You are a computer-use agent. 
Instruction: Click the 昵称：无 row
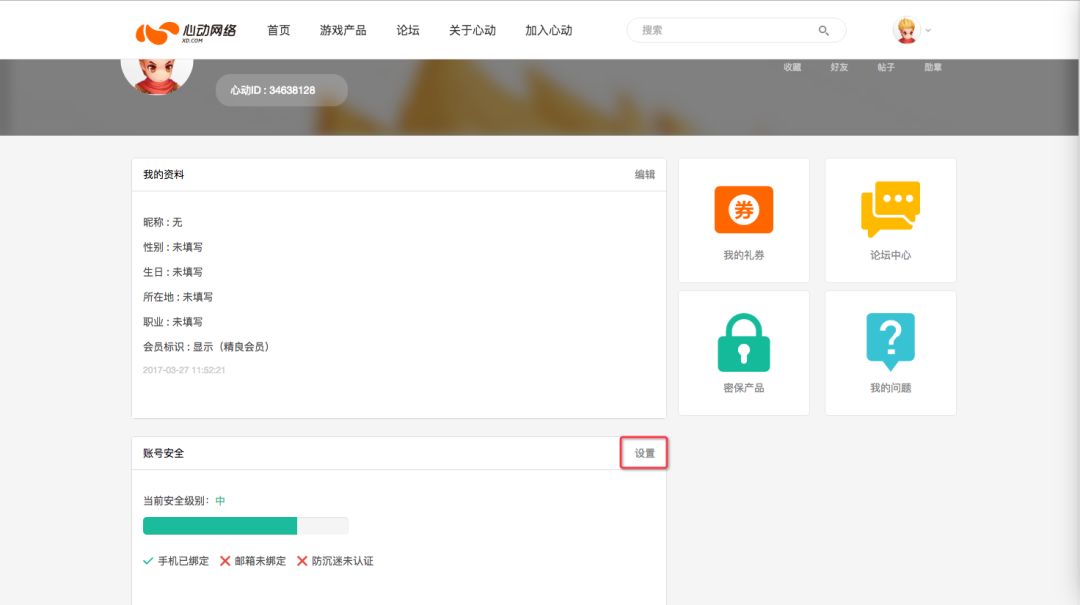point(163,222)
